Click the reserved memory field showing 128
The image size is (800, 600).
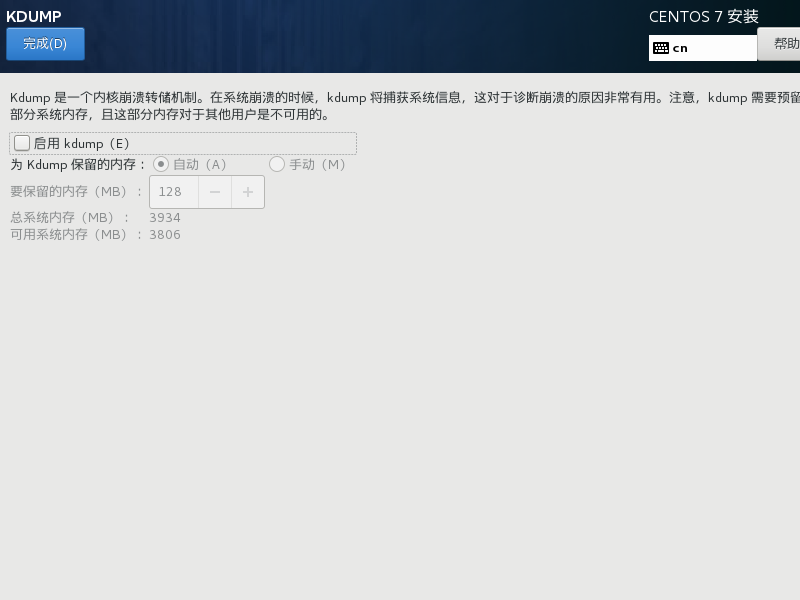click(x=174, y=192)
